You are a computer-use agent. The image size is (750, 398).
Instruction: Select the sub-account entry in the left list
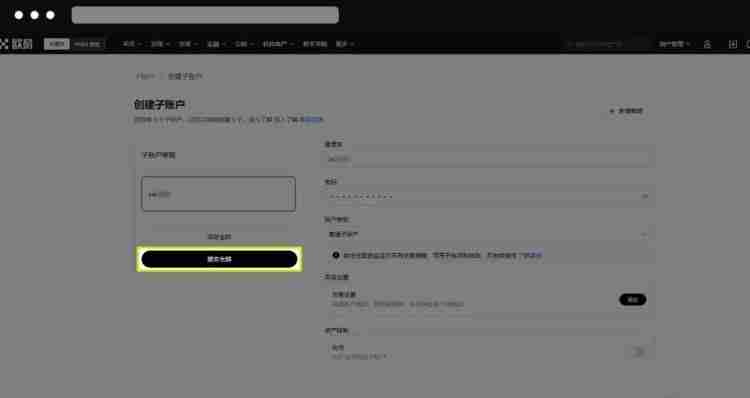tap(219, 194)
